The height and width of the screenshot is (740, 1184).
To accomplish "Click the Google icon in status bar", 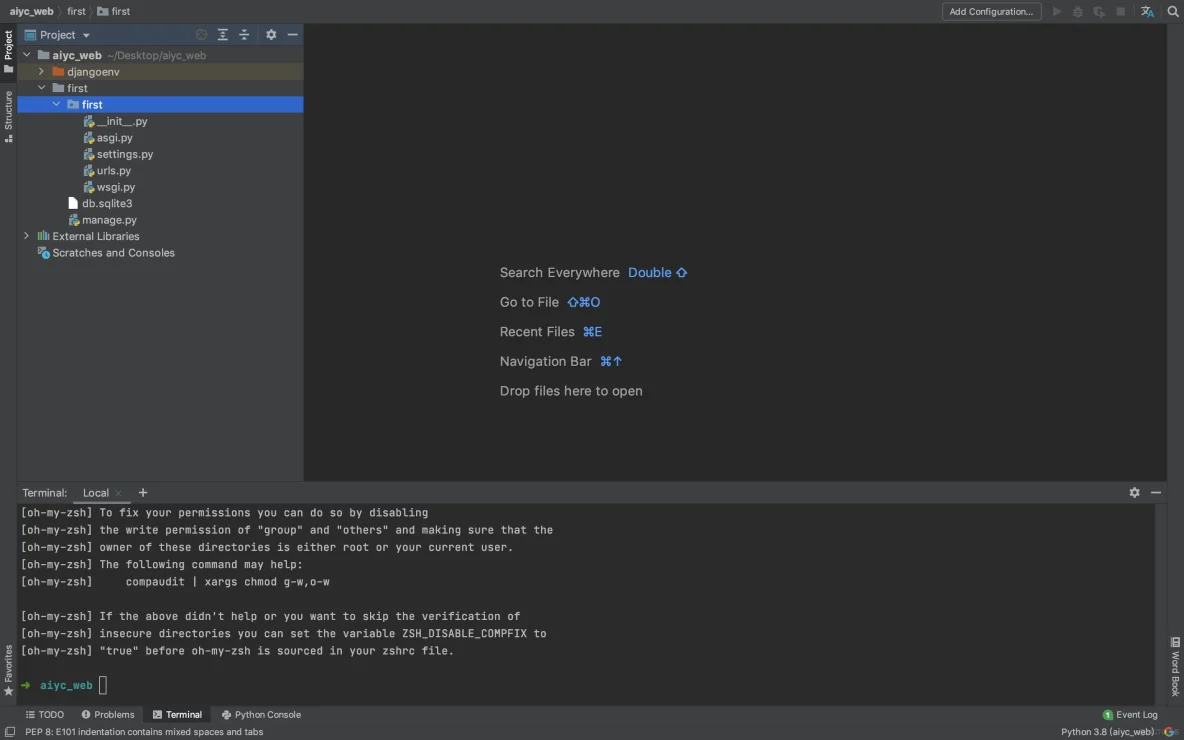I will [x=1170, y=732].
